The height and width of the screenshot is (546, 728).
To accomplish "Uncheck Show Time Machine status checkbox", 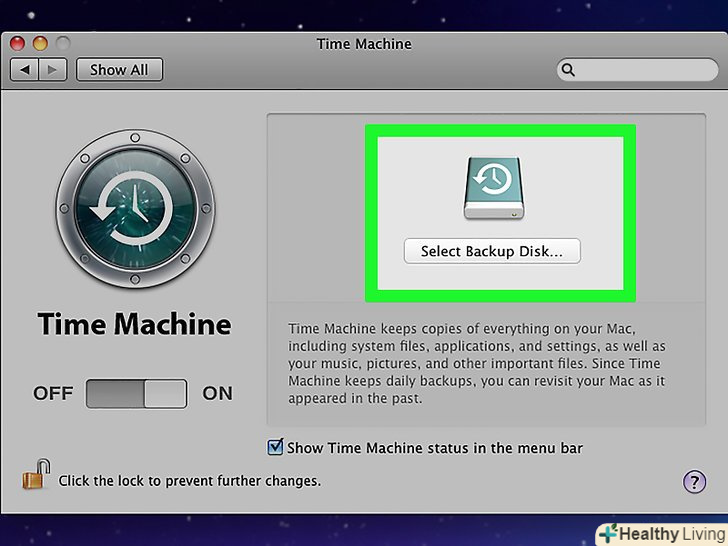I will click(x=275, y=447).
